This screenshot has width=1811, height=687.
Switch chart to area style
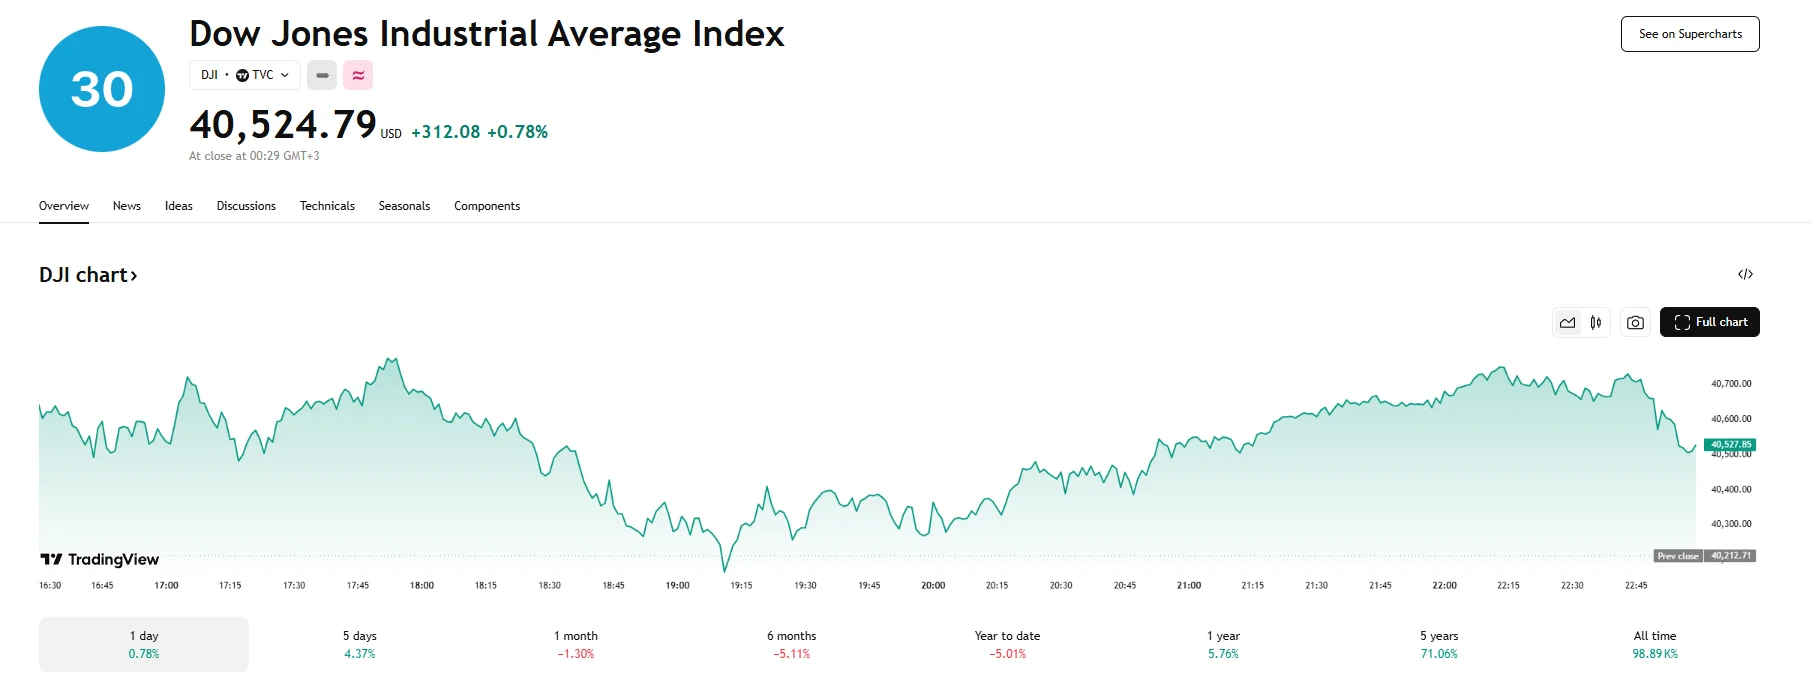pyautogui.click(x=1567, y=323)
